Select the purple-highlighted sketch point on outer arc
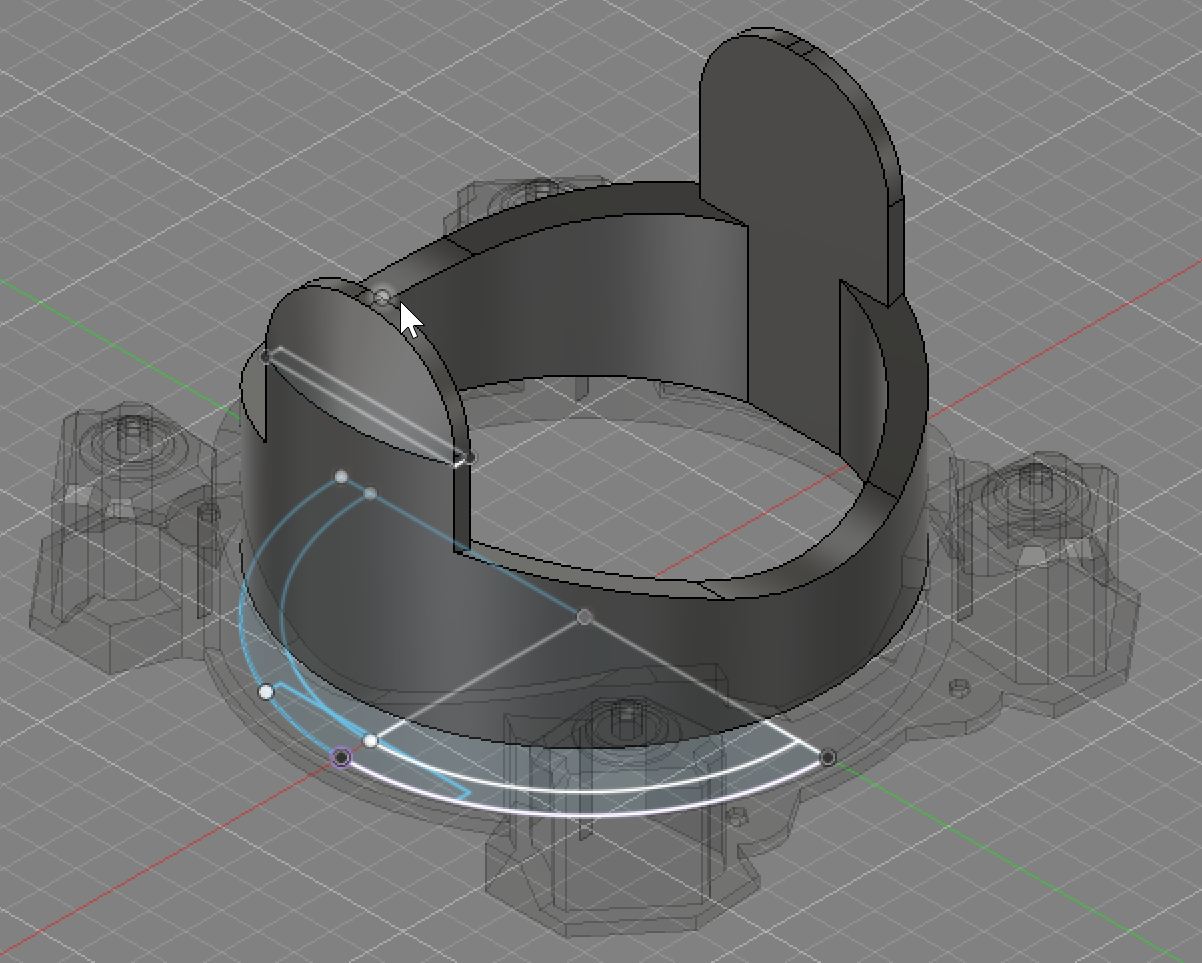Image resolution: width=1202 pixels, height=963 pixels. (342, 758)
